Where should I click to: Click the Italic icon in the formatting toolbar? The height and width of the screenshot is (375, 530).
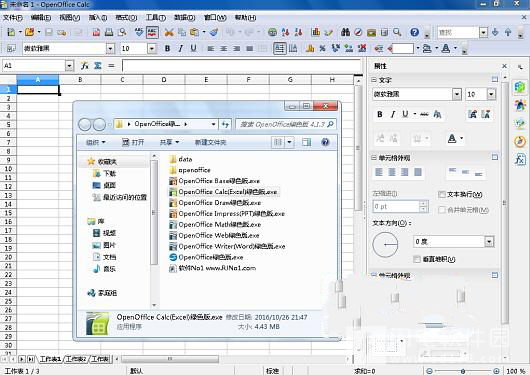[180, 48]
